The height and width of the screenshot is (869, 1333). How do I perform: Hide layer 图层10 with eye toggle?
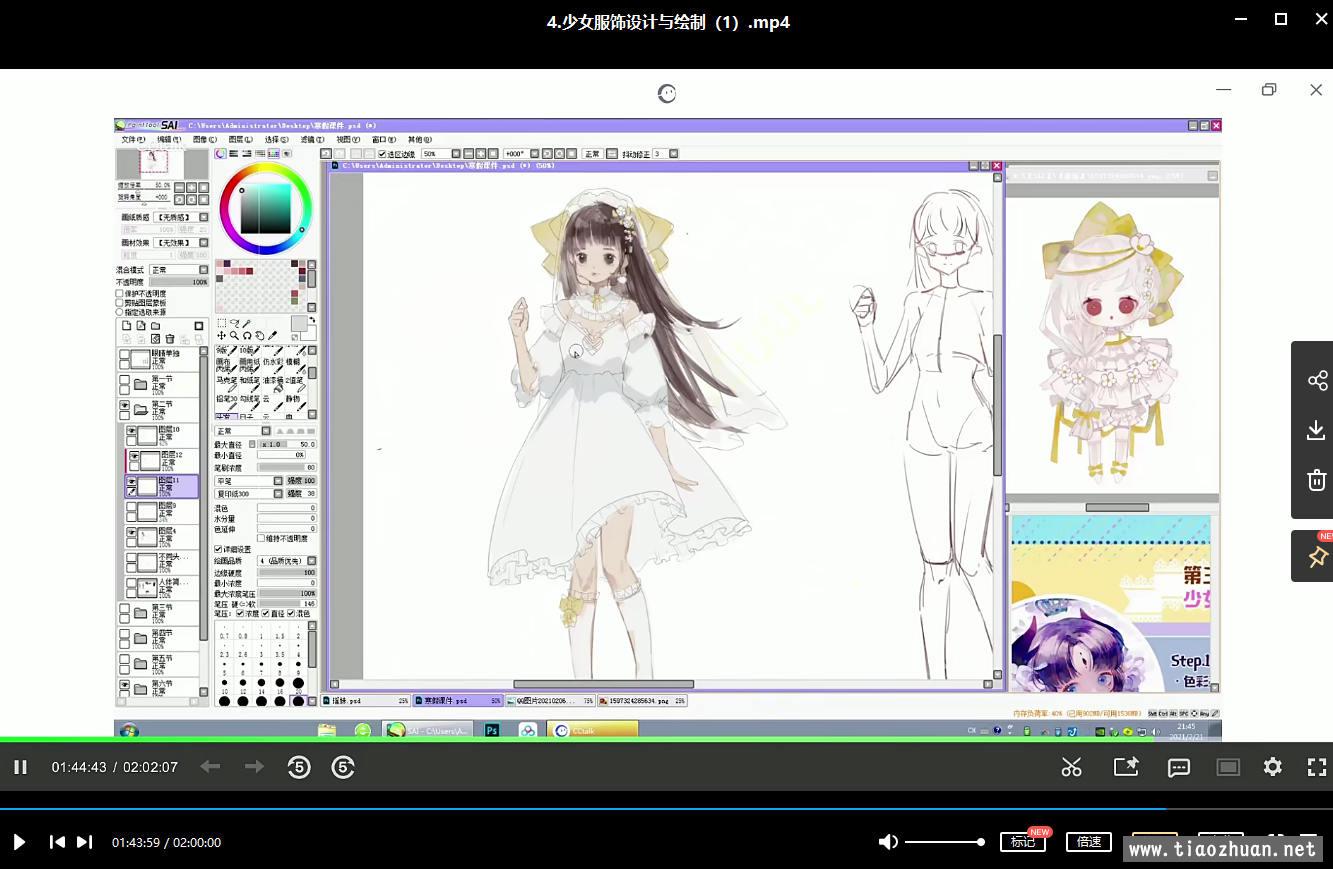click(x=131, y=431)
